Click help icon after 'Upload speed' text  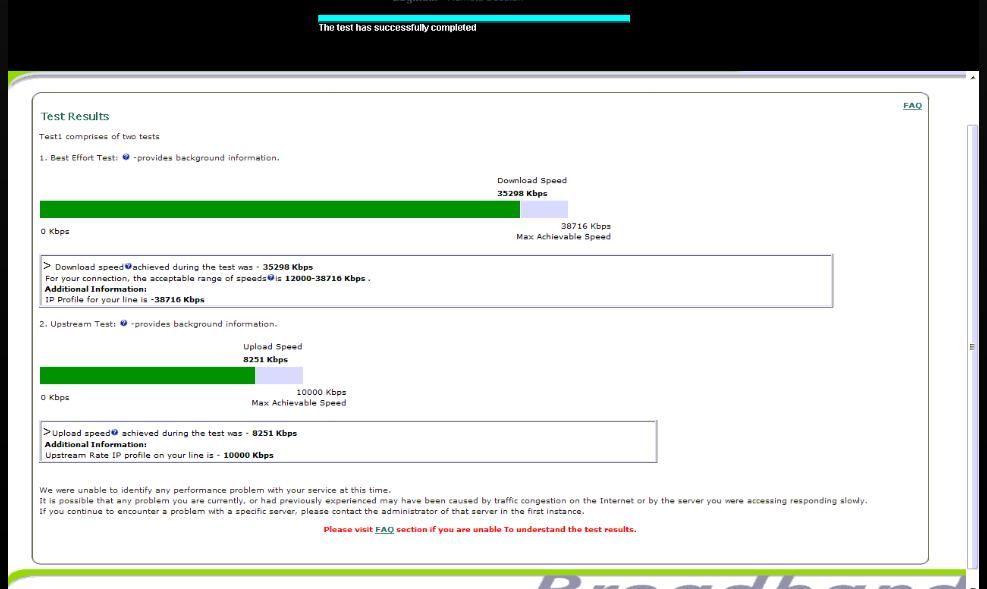[x=115, y=432]
